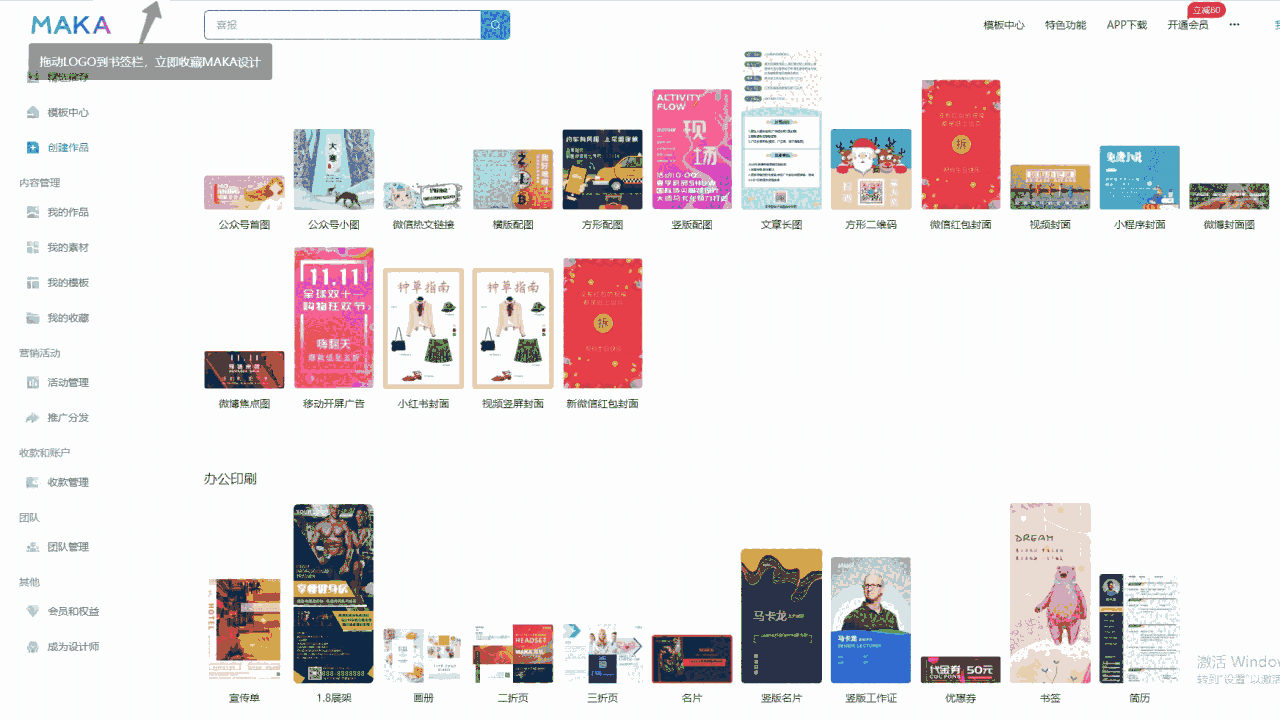Screen dimensions: 1280x720
Task: Select the 公众号首图 template thumbnail
Action: (244, 192)
